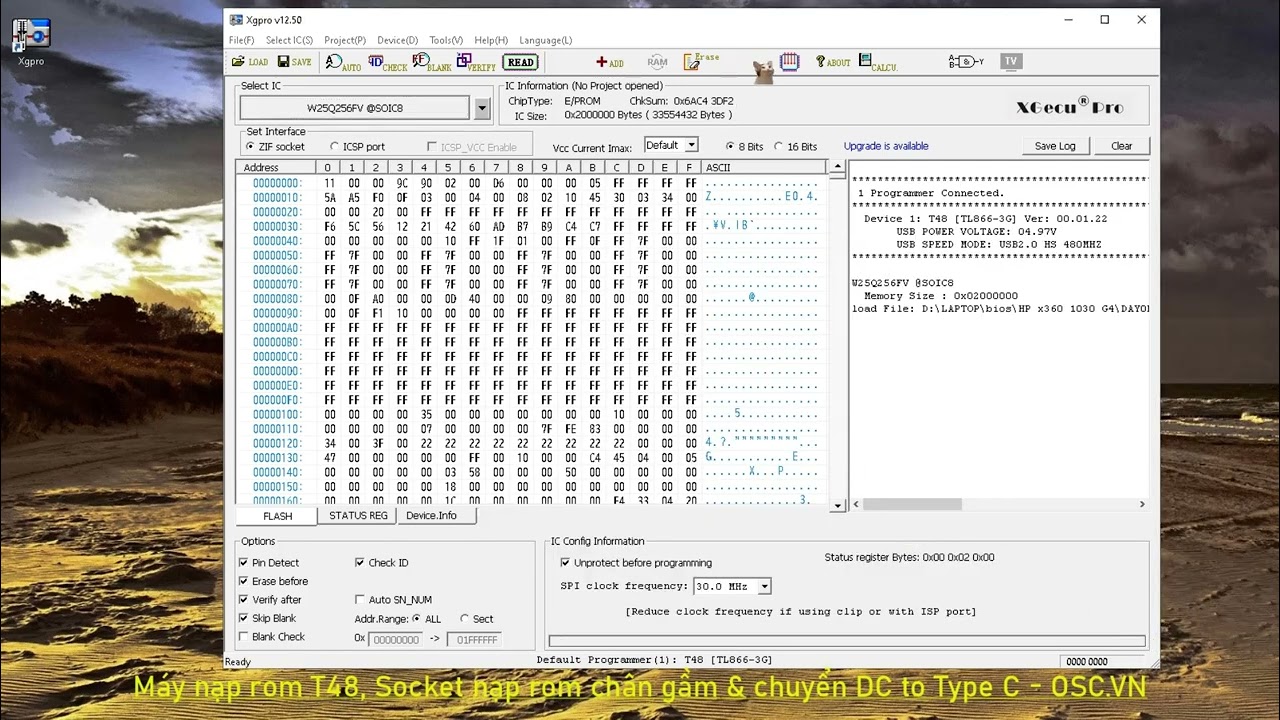Click the hex view scroll up arrow
1280x720 pixels.
point(838,167)
